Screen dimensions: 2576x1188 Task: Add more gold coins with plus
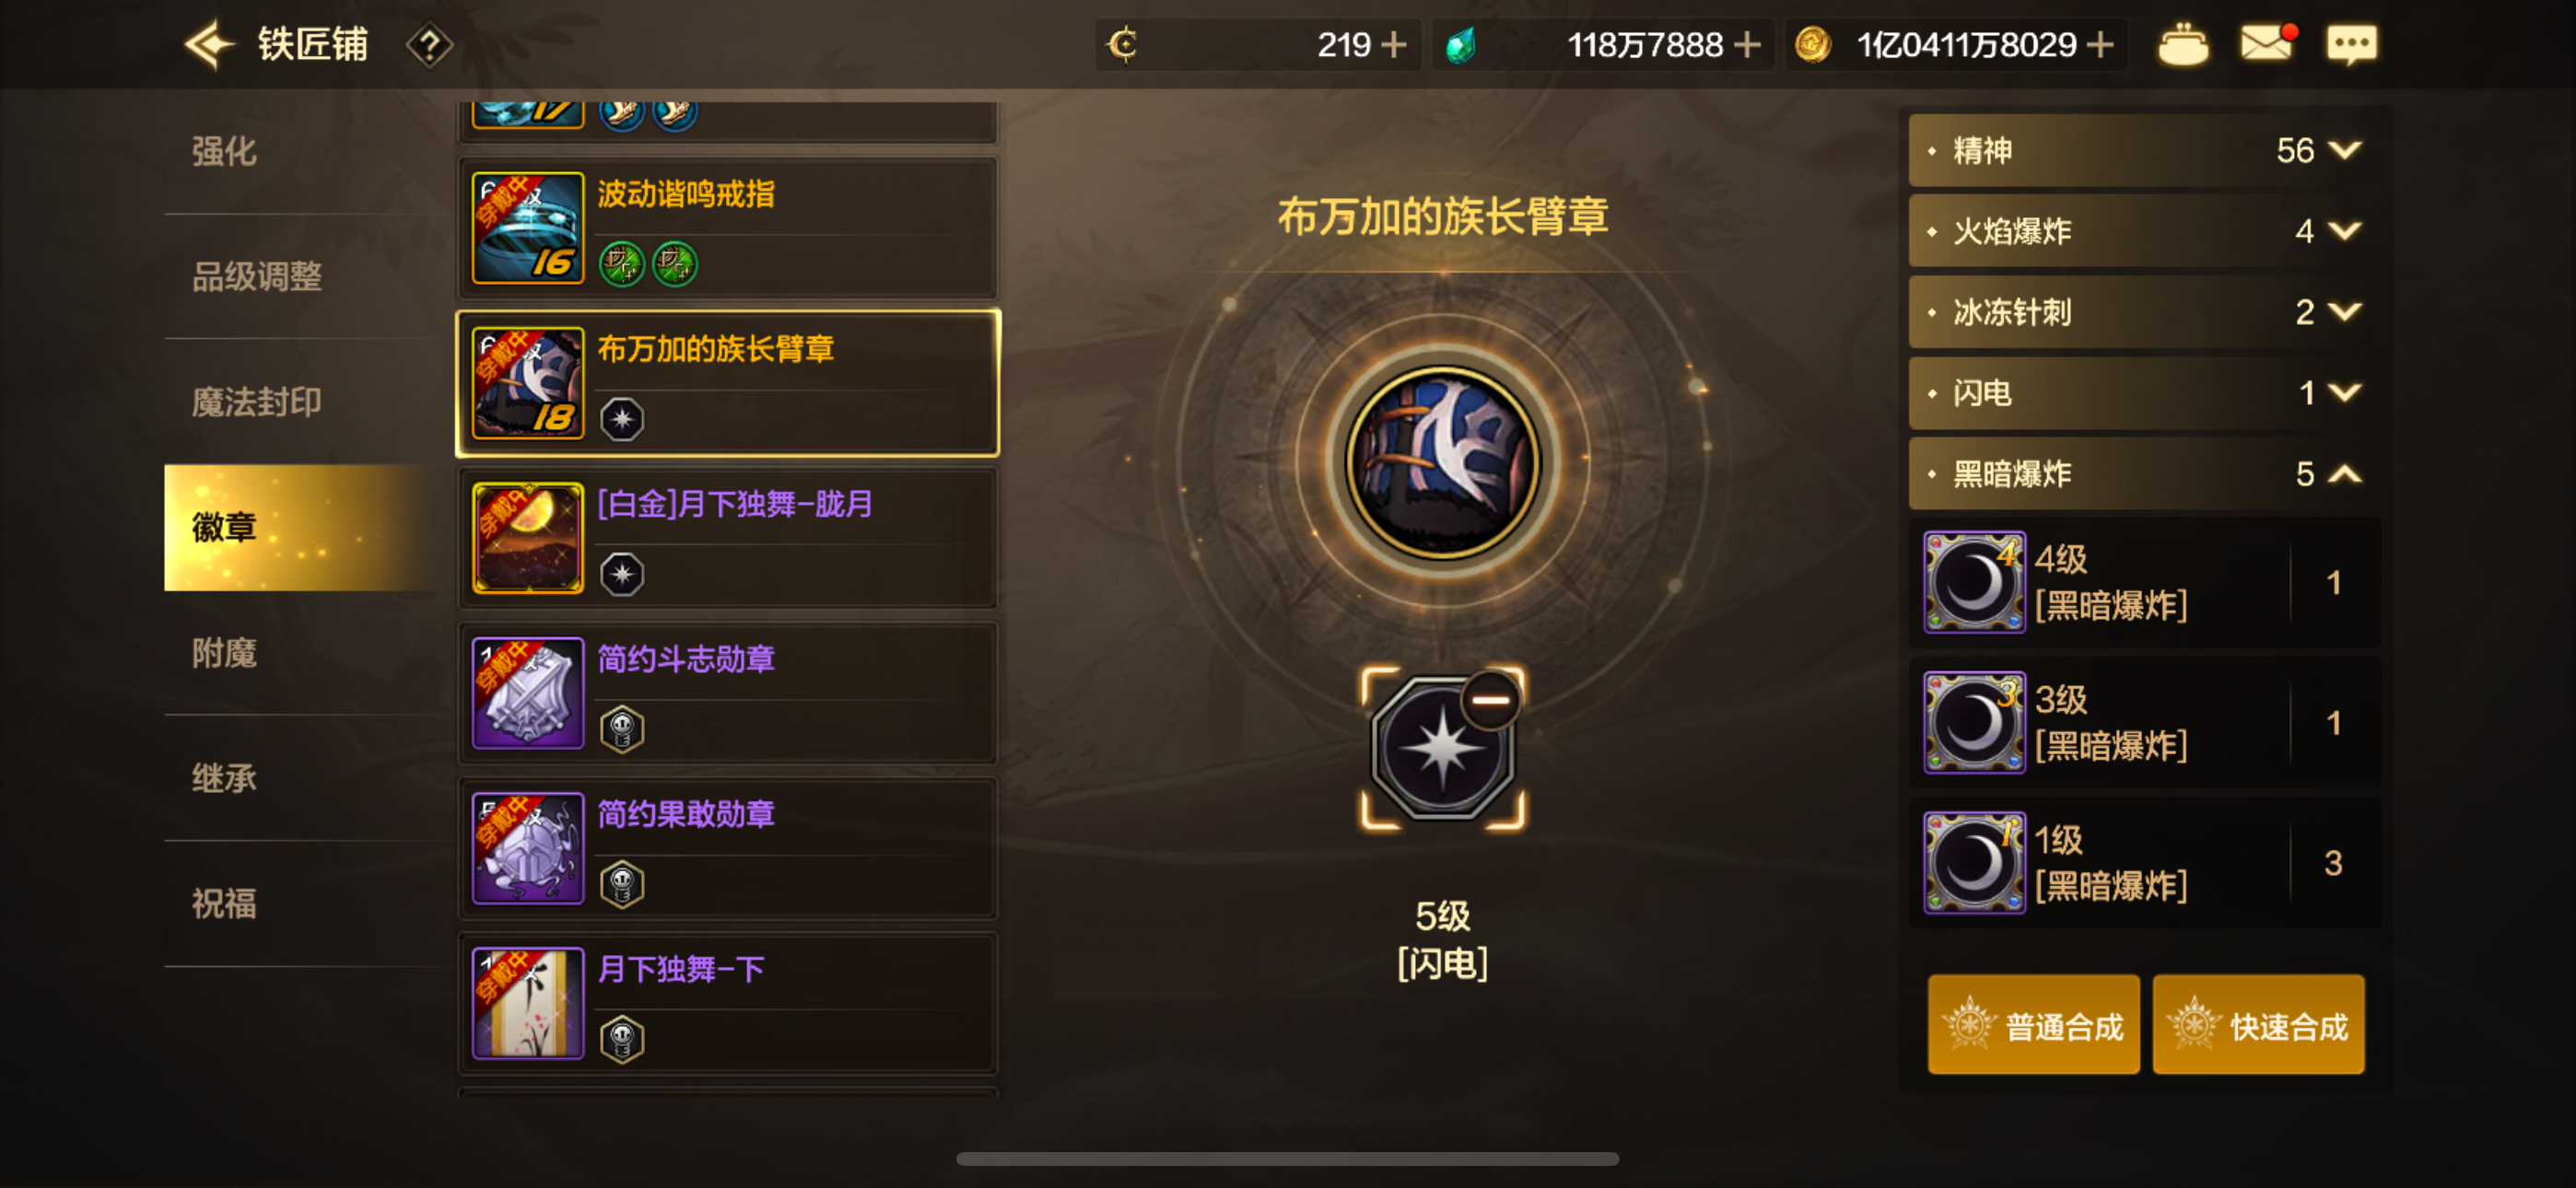click(x=2101, y=45)
